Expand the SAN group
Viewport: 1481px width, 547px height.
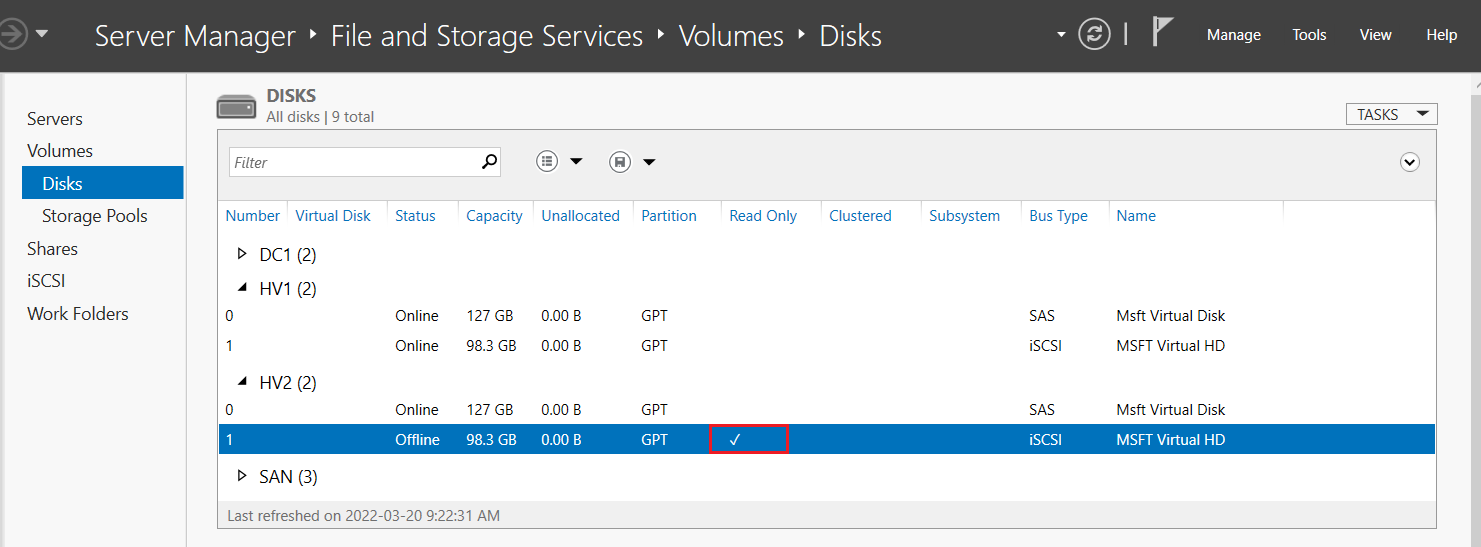(x=242, y=476)
